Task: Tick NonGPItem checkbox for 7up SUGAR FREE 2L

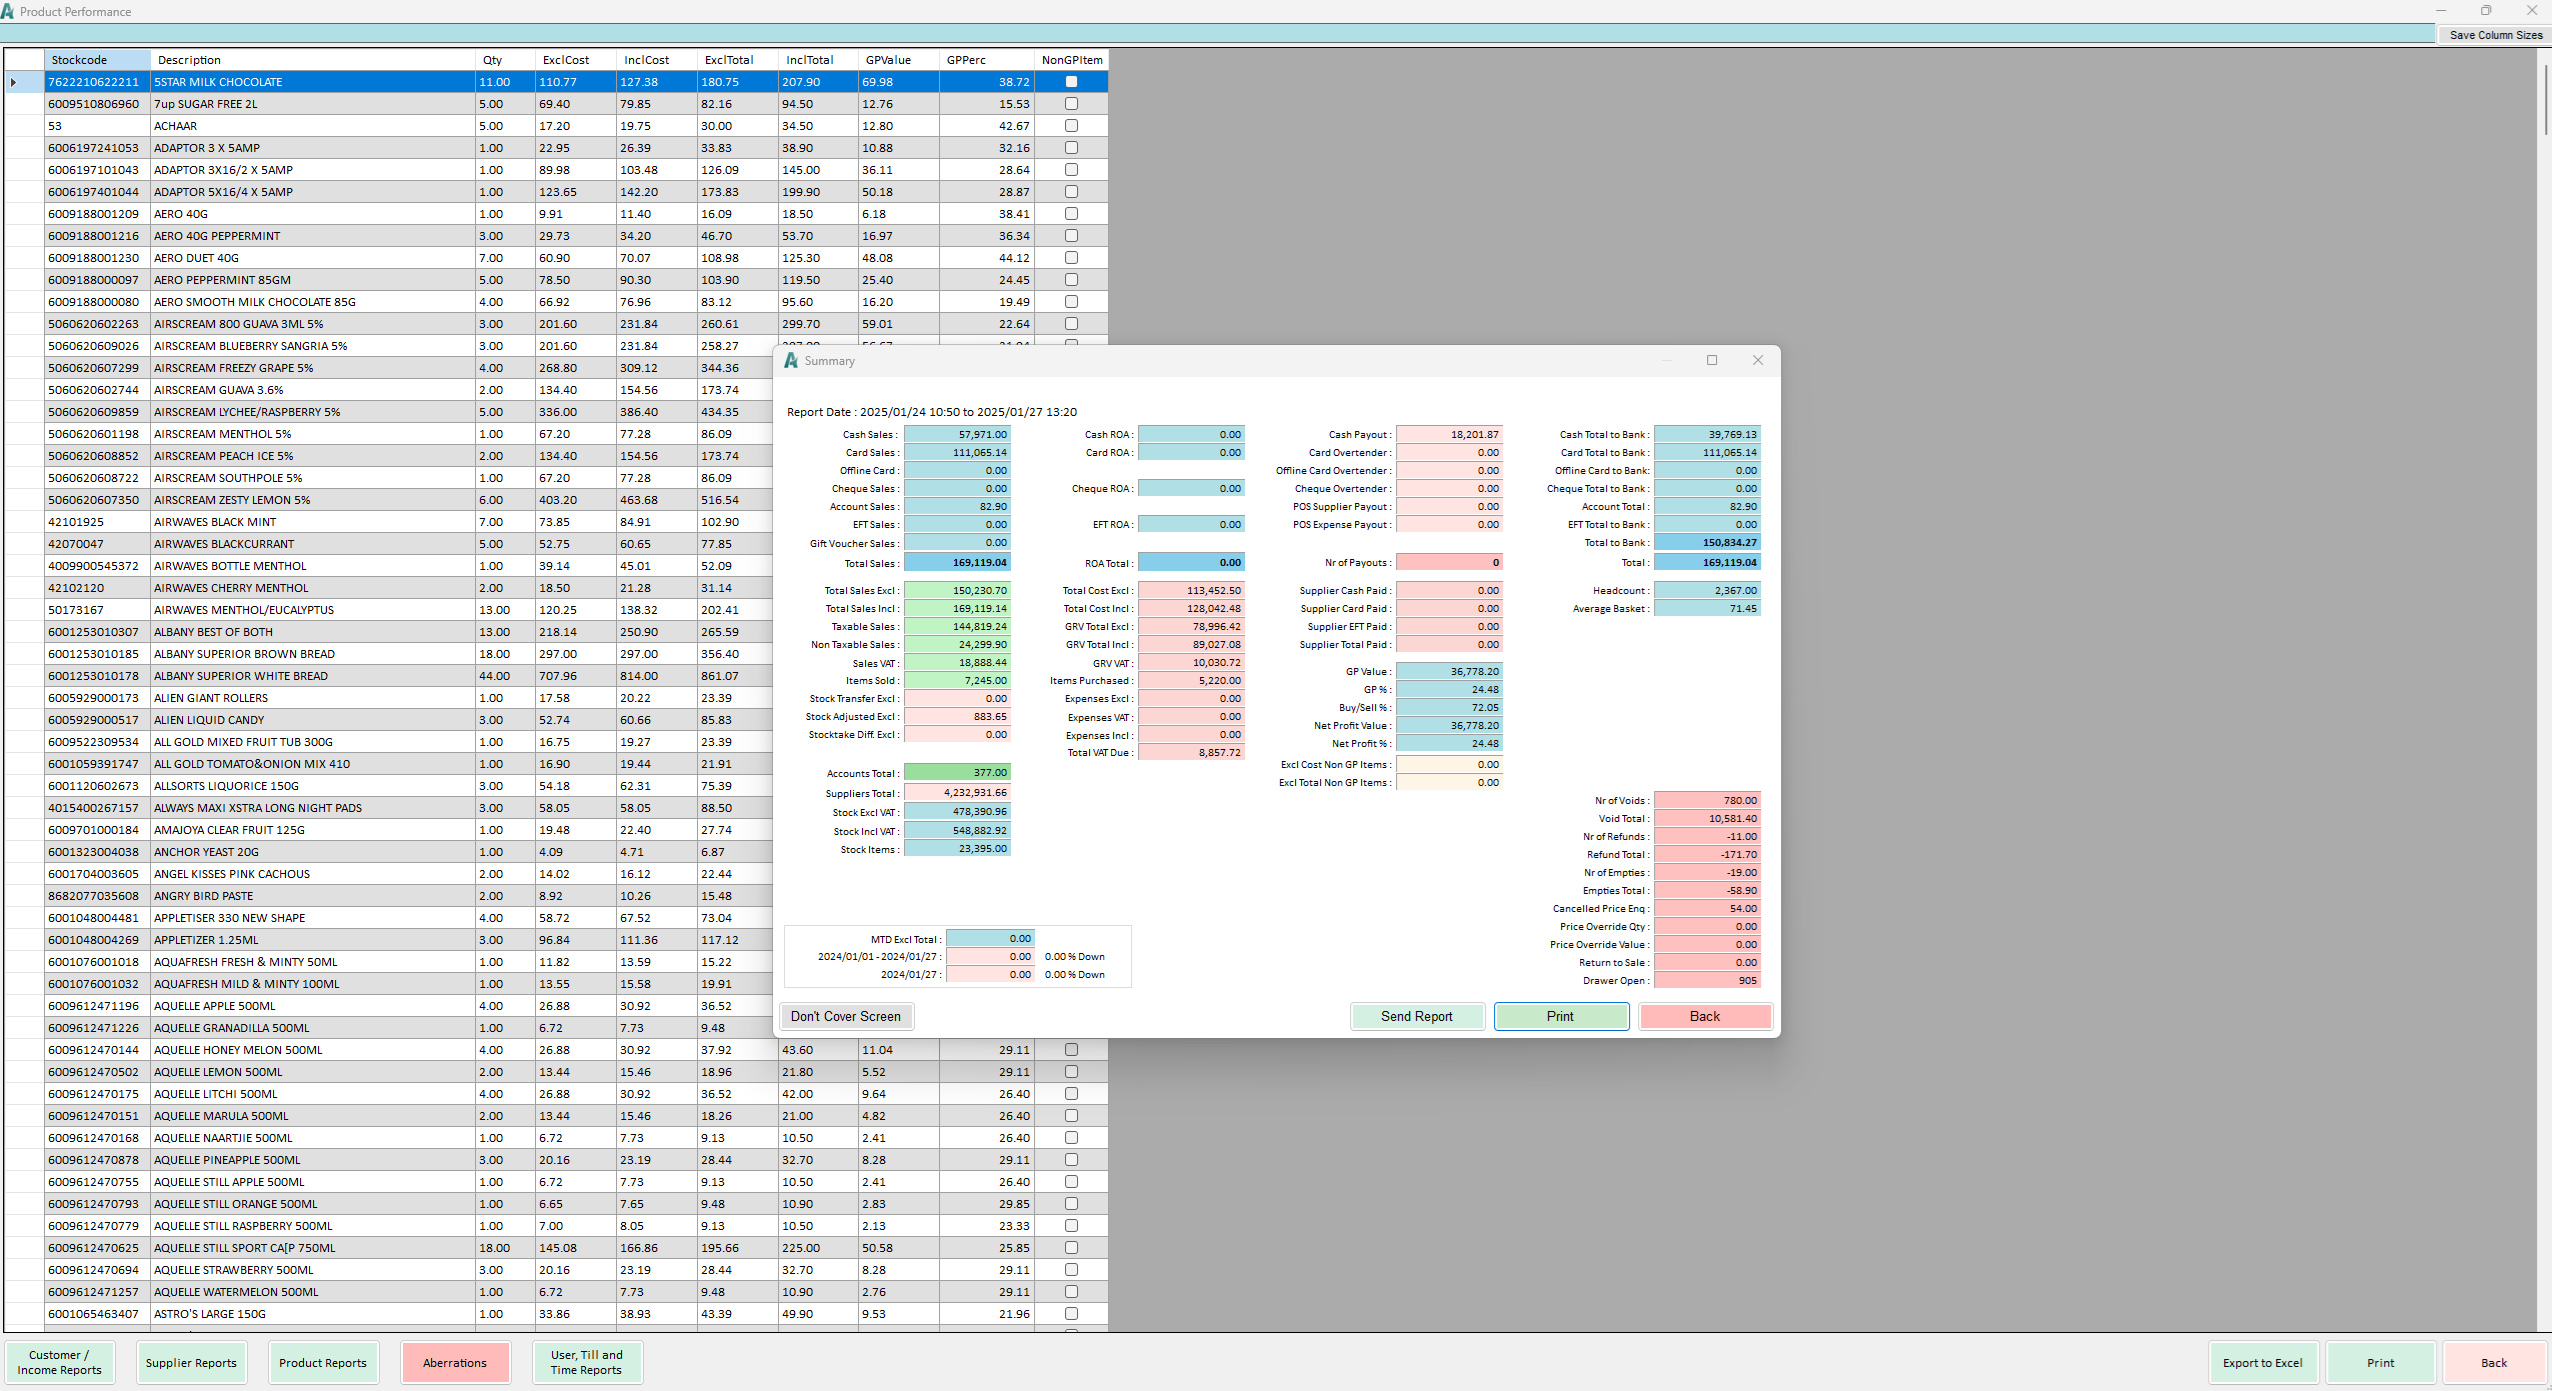Action: coord(1071,104)
